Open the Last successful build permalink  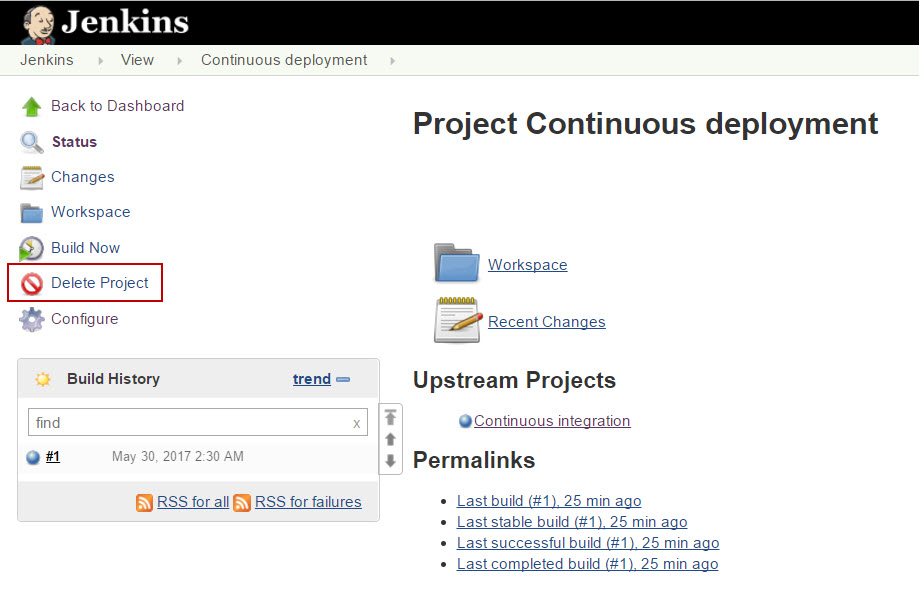coord(587,543)
